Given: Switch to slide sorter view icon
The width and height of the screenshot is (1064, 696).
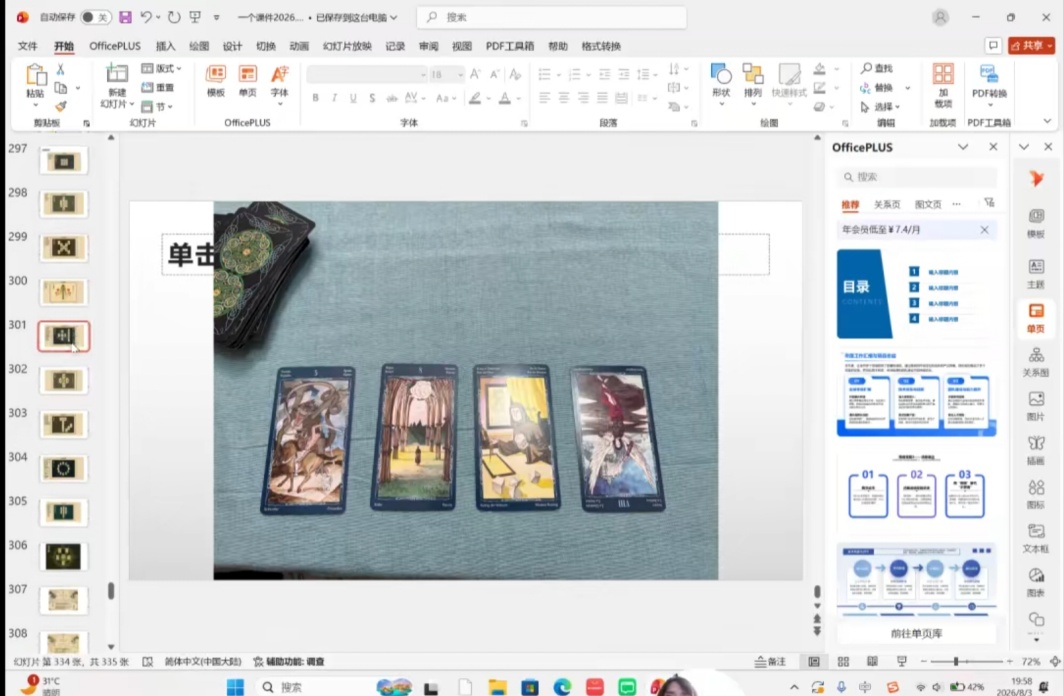Looking at the screenshot, I should [843, 661].
